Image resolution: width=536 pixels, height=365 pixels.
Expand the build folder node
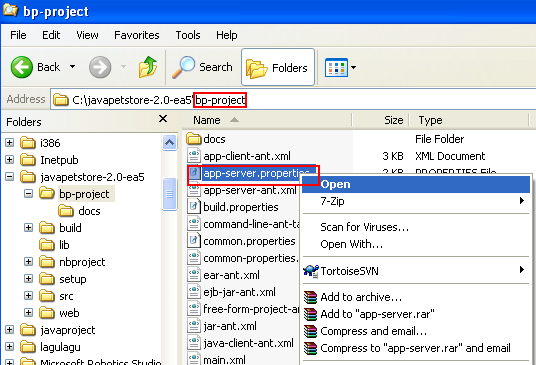click(29, 228)
